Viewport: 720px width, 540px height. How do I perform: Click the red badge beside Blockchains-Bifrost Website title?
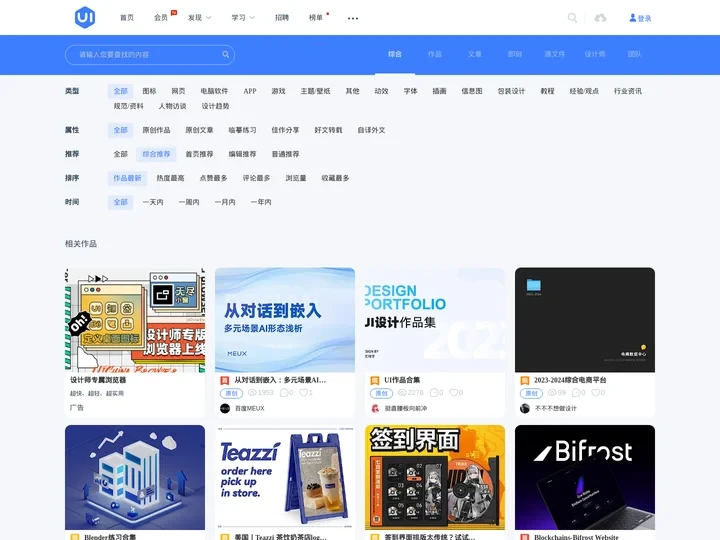[x=524, y=537]
